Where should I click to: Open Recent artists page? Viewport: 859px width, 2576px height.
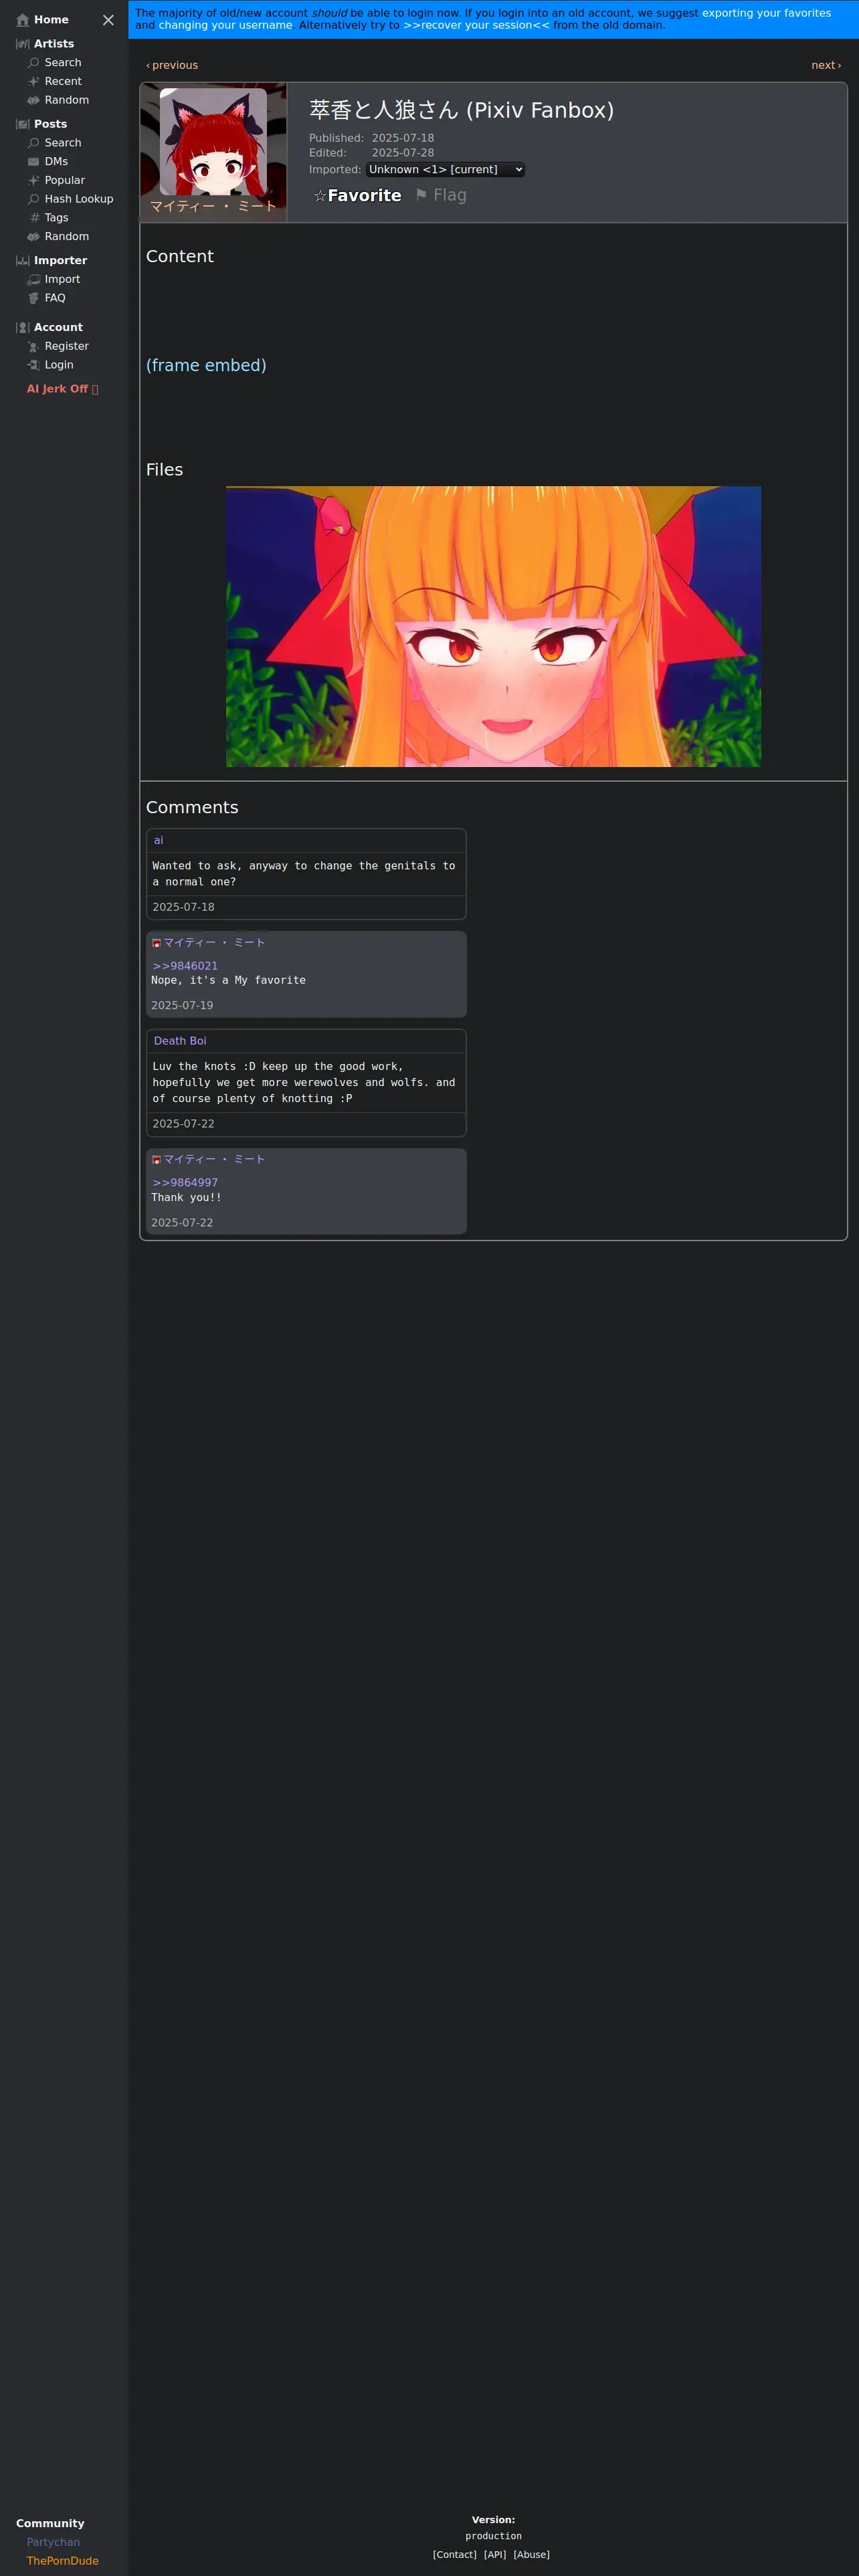(x=63, y=81)
